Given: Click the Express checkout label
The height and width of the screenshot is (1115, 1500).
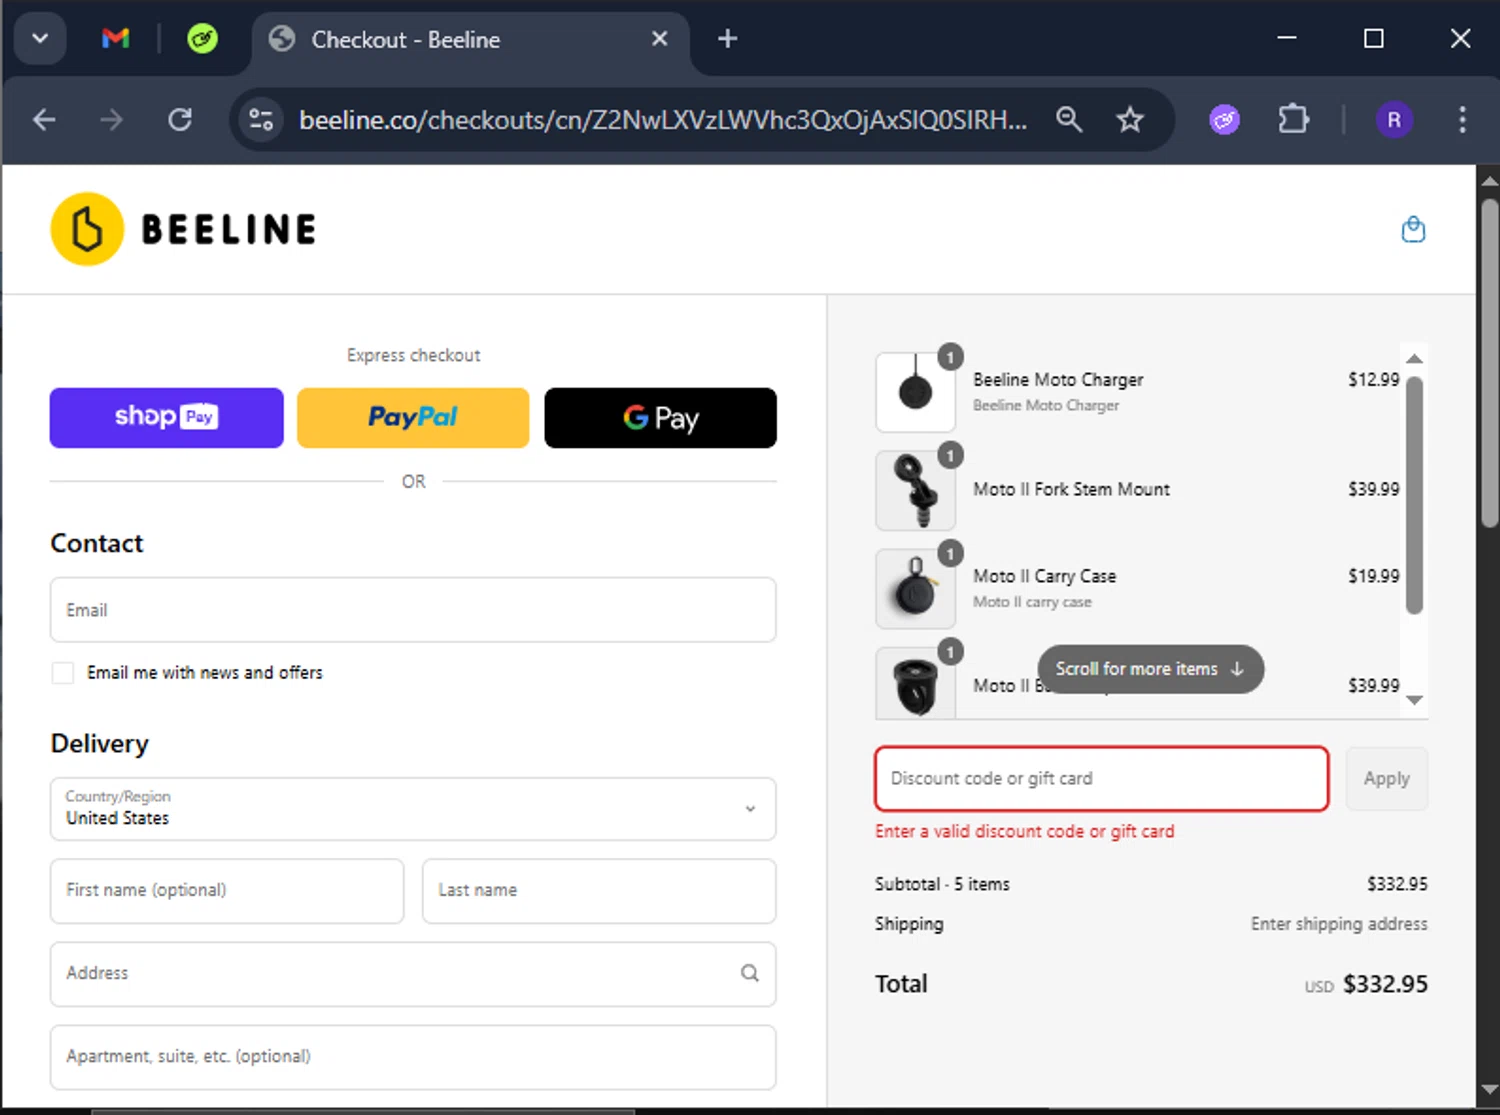Looking at the screenshot, I should (x=413, y=355).
